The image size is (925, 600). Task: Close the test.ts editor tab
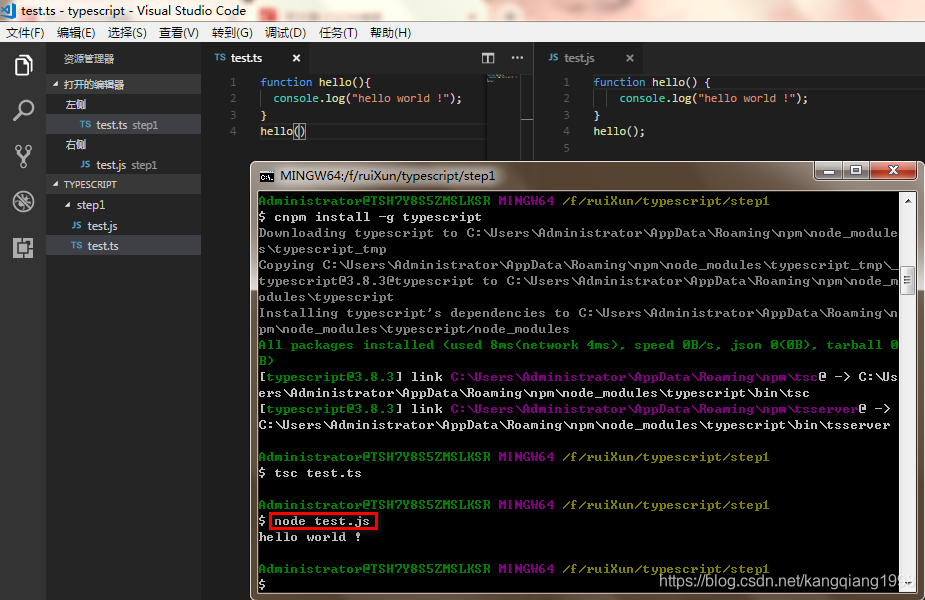(x=296, y=58)
